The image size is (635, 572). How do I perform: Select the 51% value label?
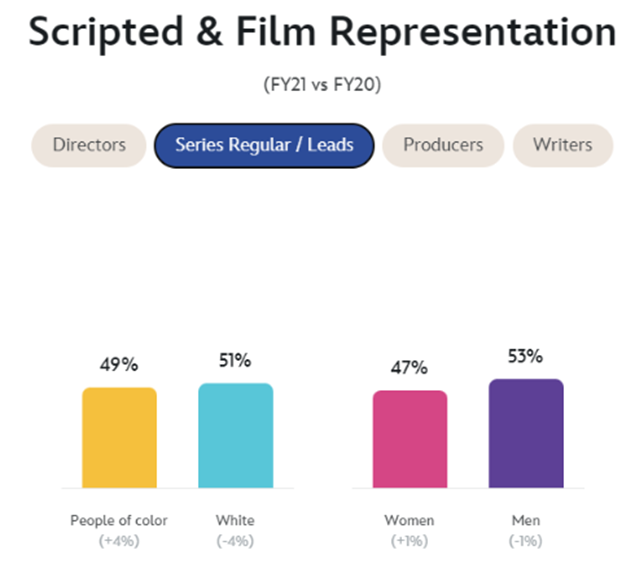(x=235, y=360)
